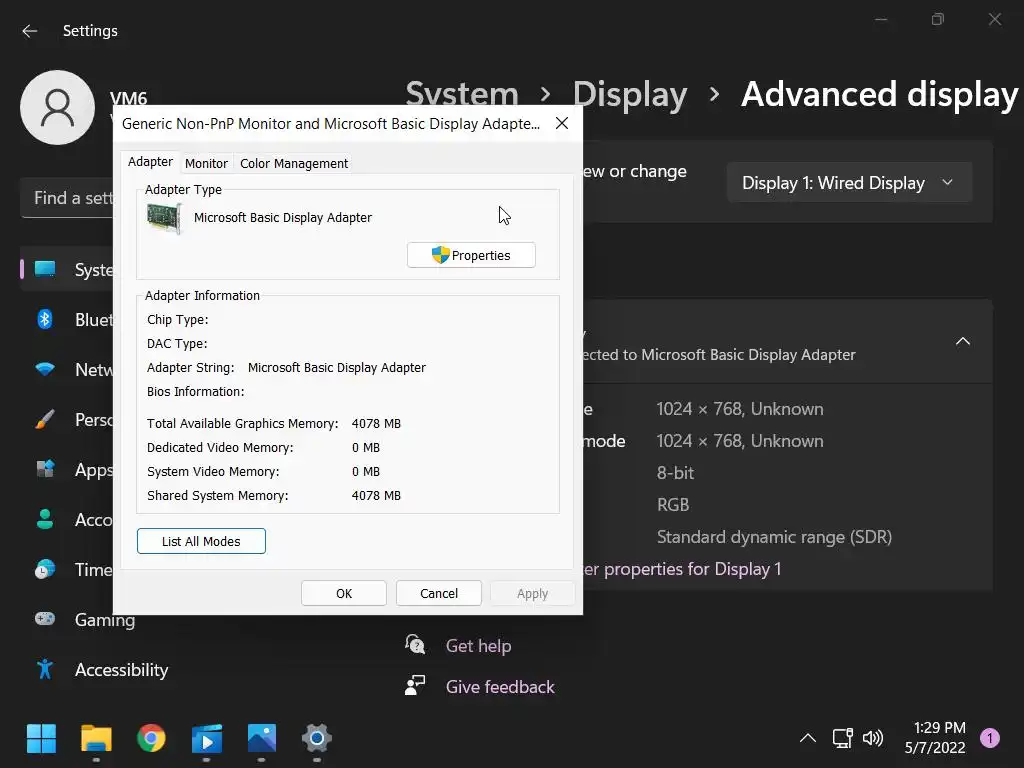
Task: Show hidden system tray icons
Action: (808, 738)
